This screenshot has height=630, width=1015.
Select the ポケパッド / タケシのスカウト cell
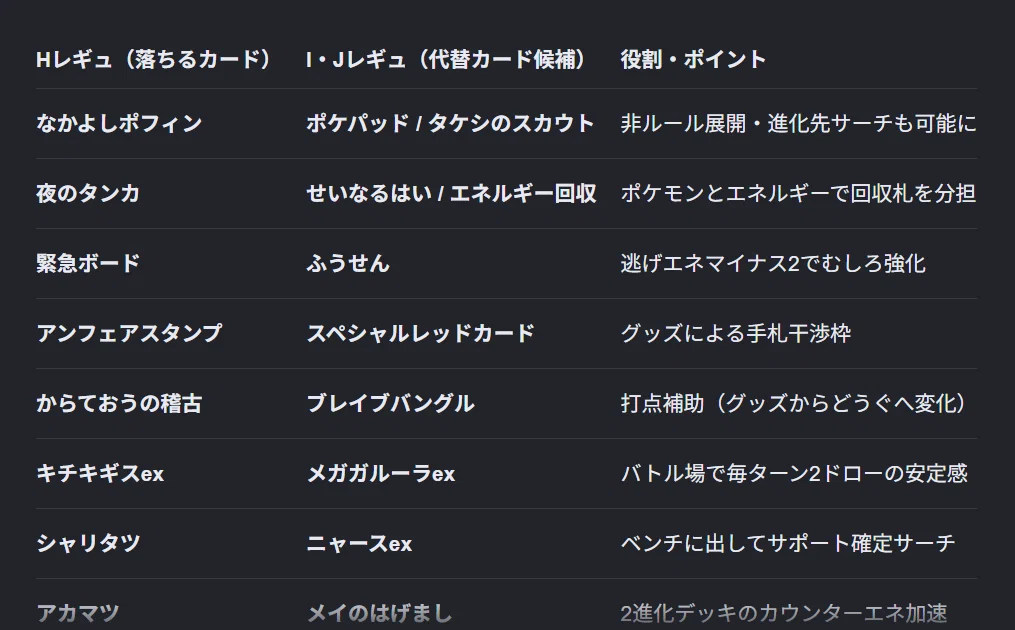coord(450,123)
